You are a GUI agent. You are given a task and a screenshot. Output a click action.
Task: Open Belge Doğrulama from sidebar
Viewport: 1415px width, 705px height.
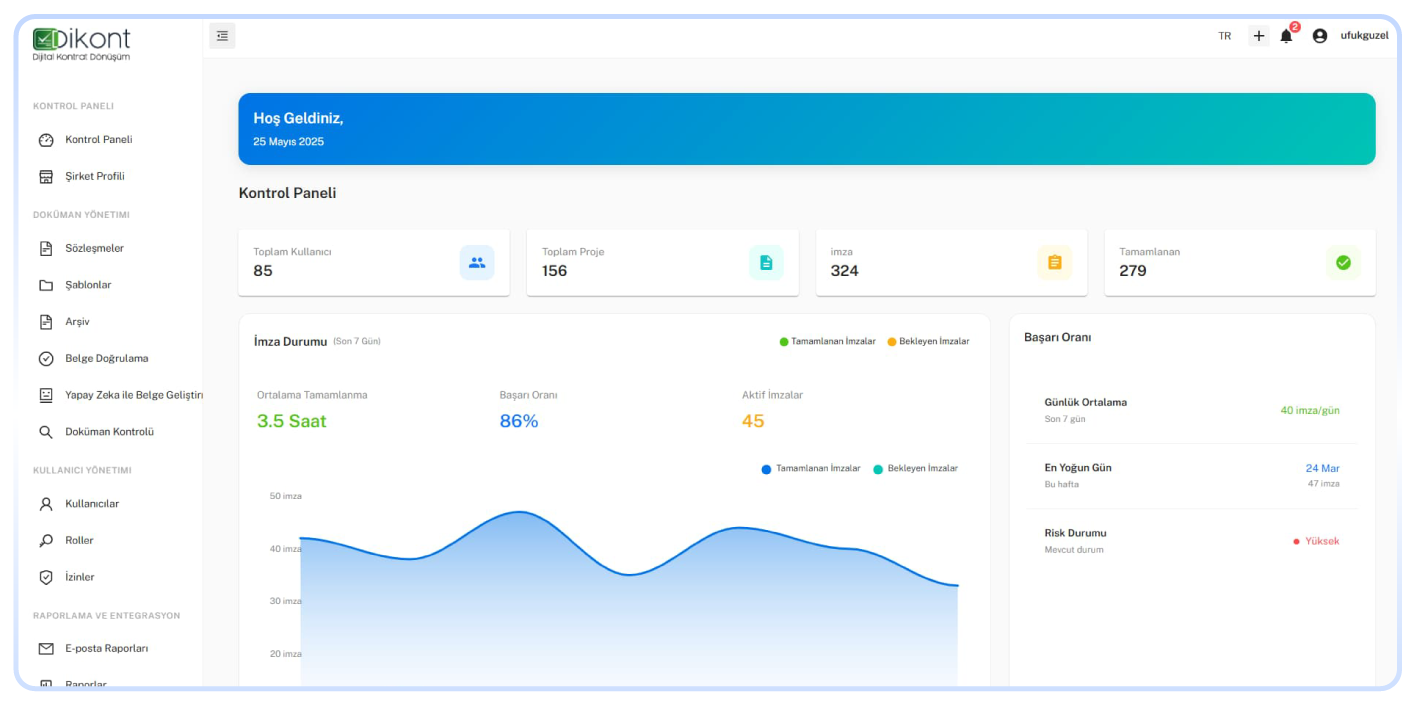click(106, 358)
